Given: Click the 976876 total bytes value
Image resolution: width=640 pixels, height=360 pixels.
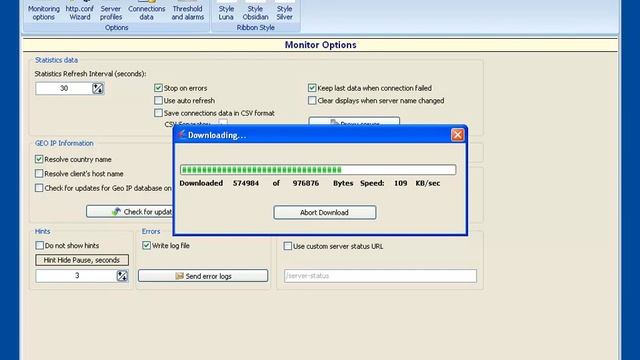Looking at the screenshot, I should tap(306, 183).
